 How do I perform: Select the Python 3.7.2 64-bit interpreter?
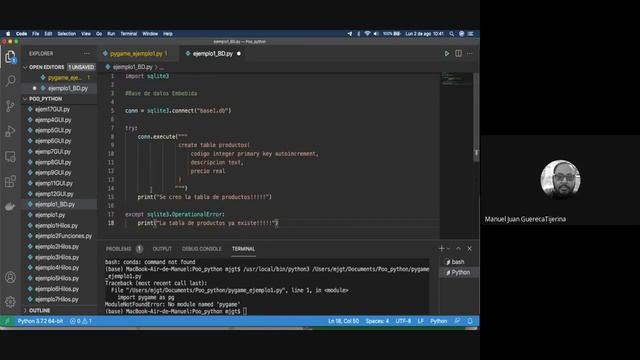click(40, 321)
